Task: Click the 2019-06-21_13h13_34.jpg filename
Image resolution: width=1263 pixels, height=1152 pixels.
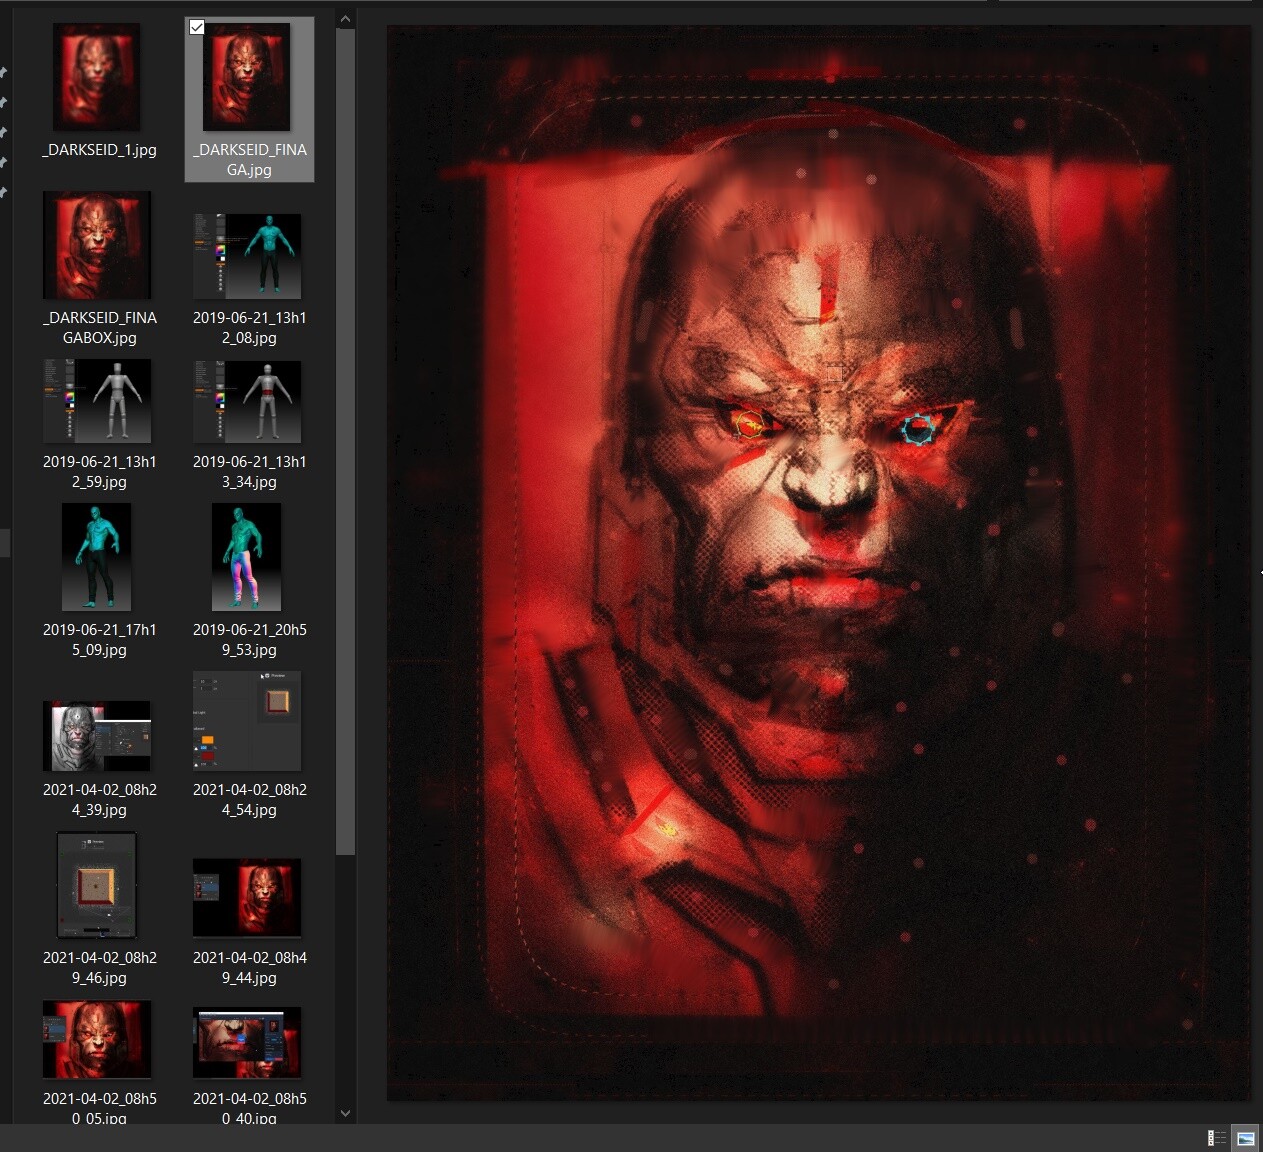Action: click(x=250, y=472)
